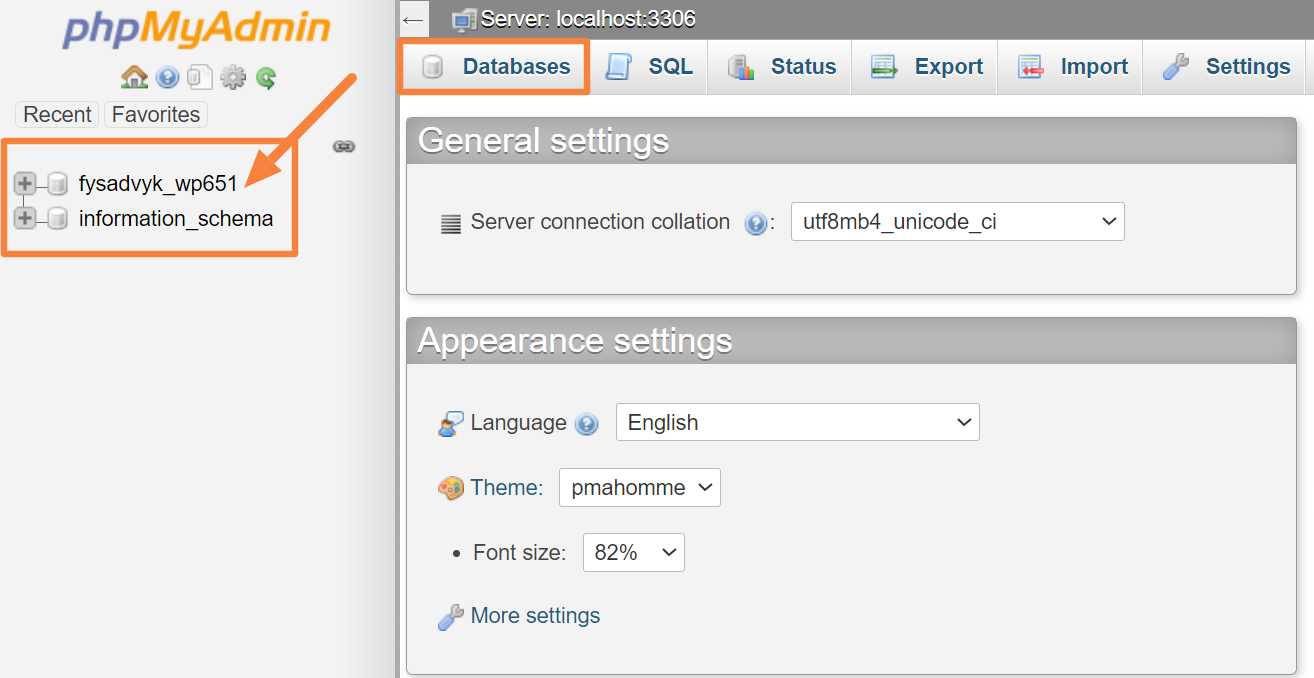Reload navigation panel with green refresh icon
The height and width of the screenshot is (678, 1314).
[x=265, y=77]
